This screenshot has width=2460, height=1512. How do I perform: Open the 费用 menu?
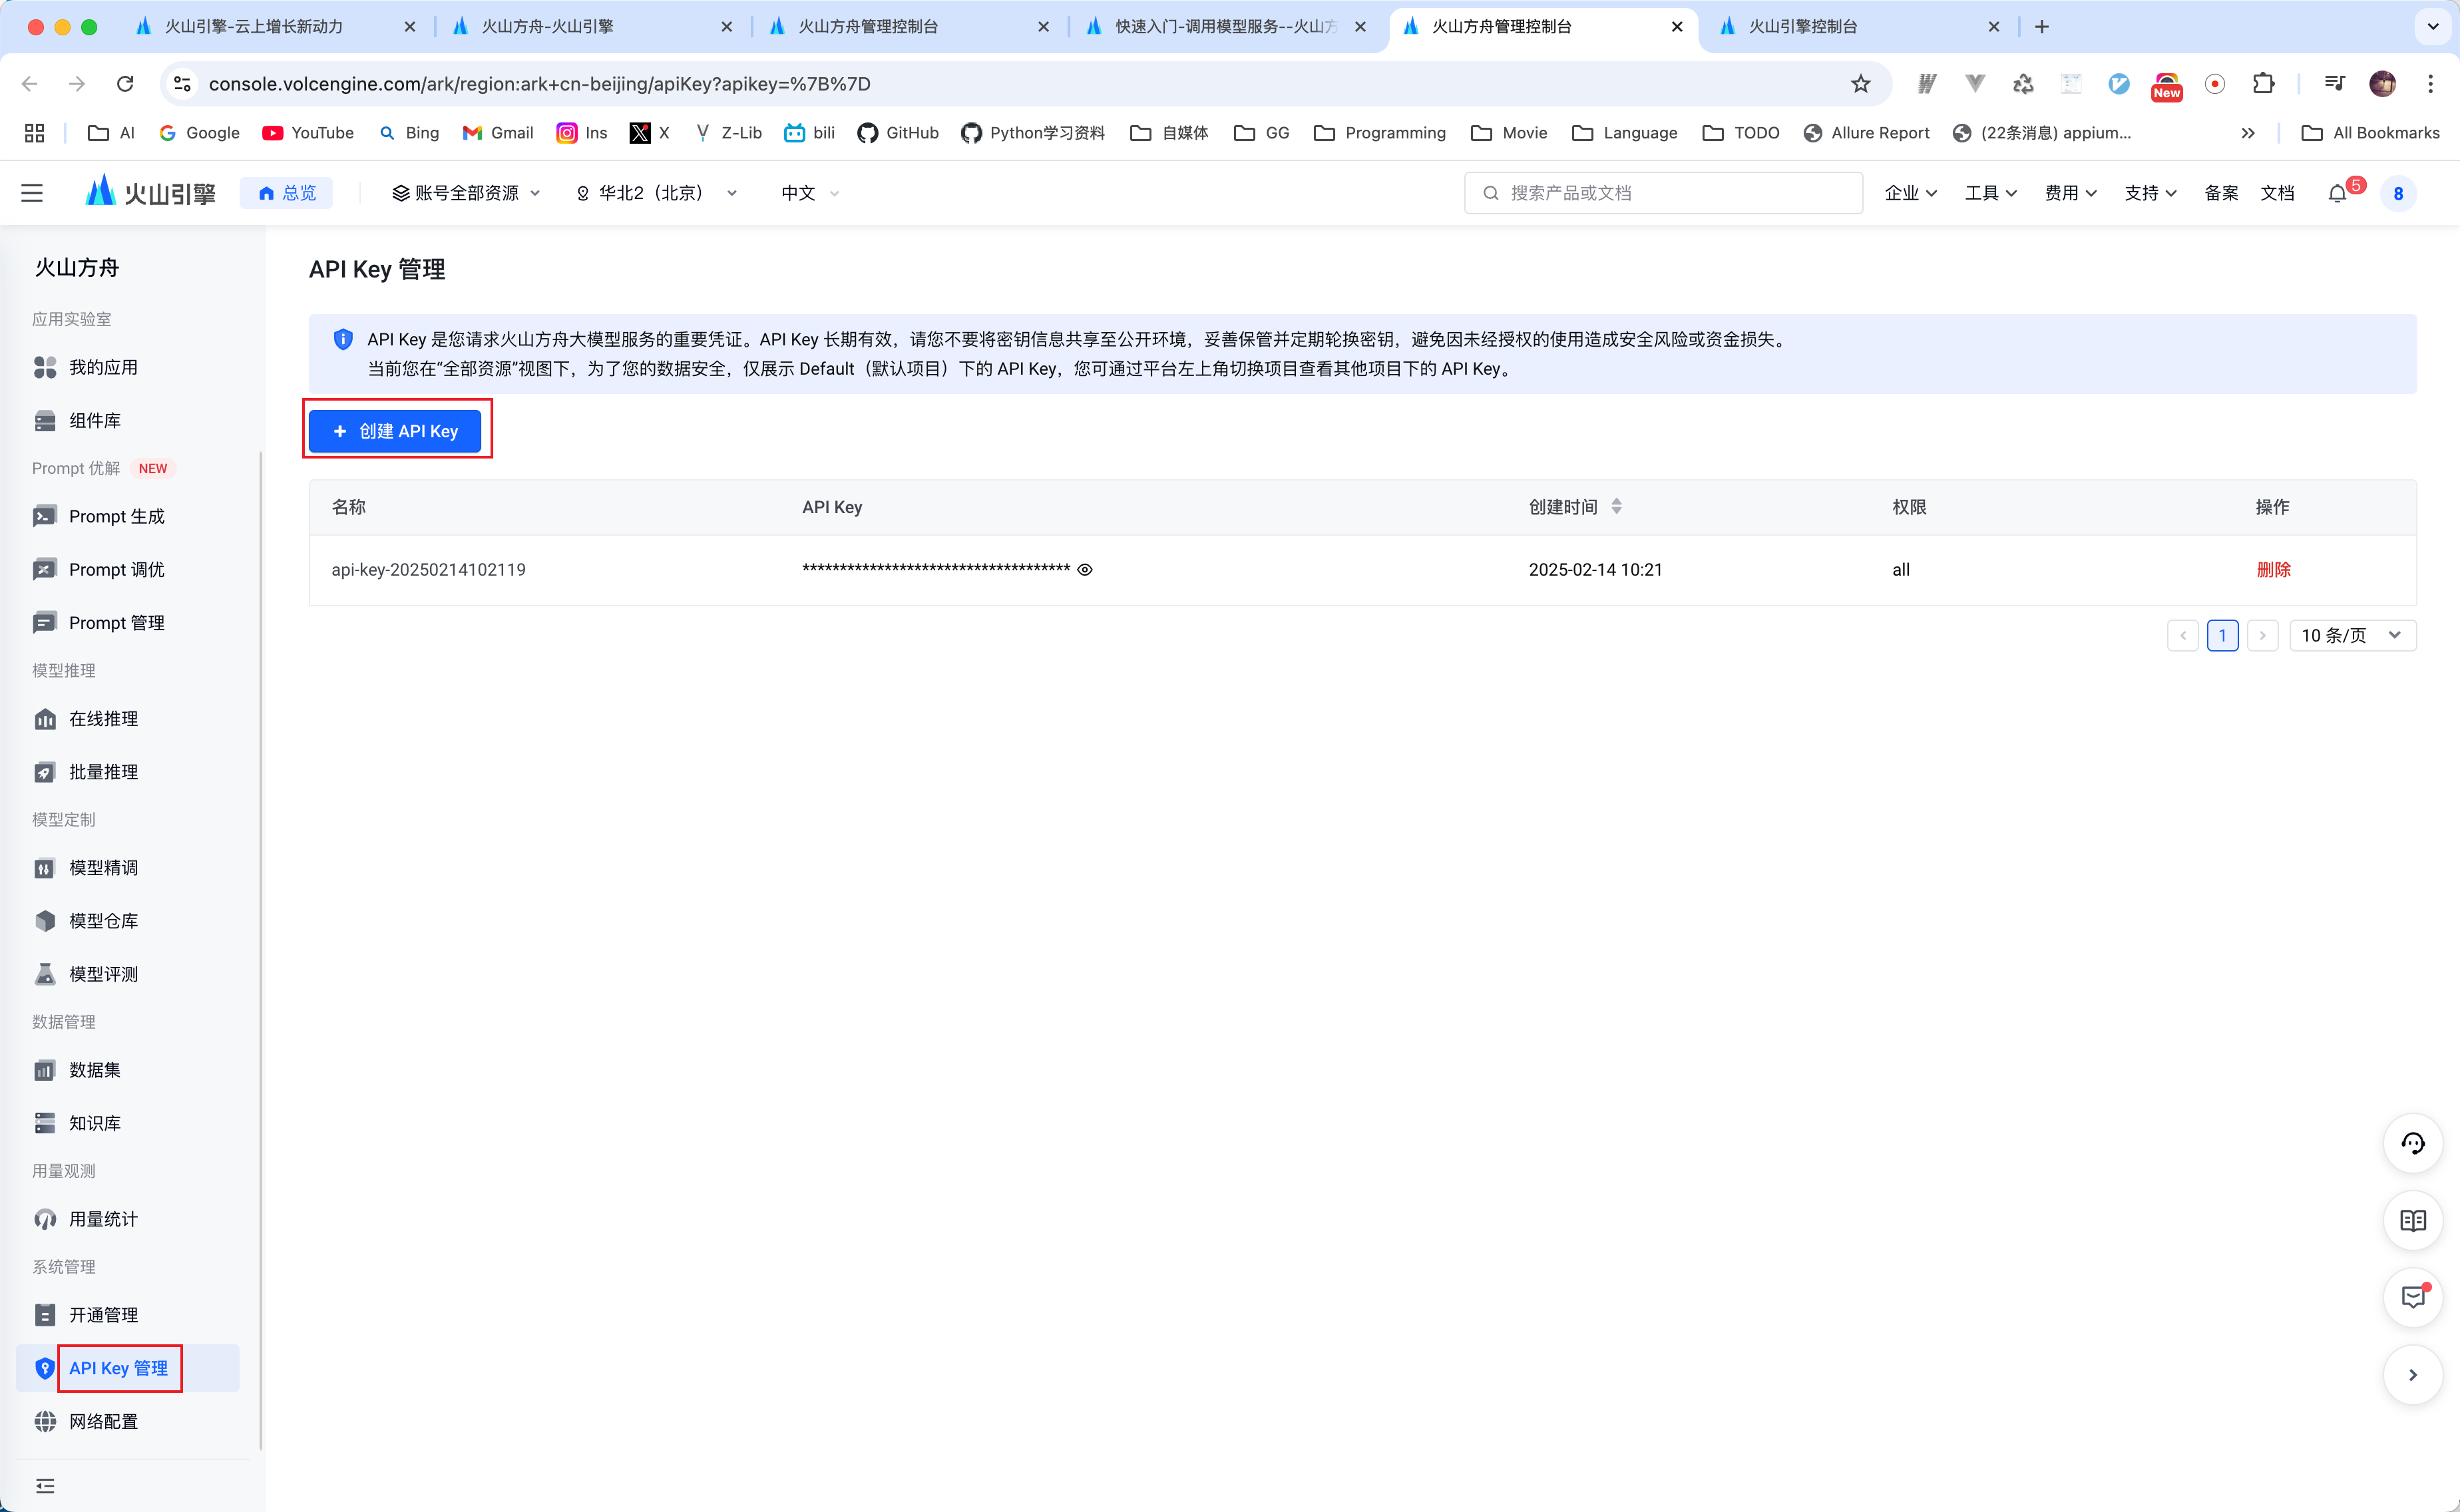point(2070,193)
